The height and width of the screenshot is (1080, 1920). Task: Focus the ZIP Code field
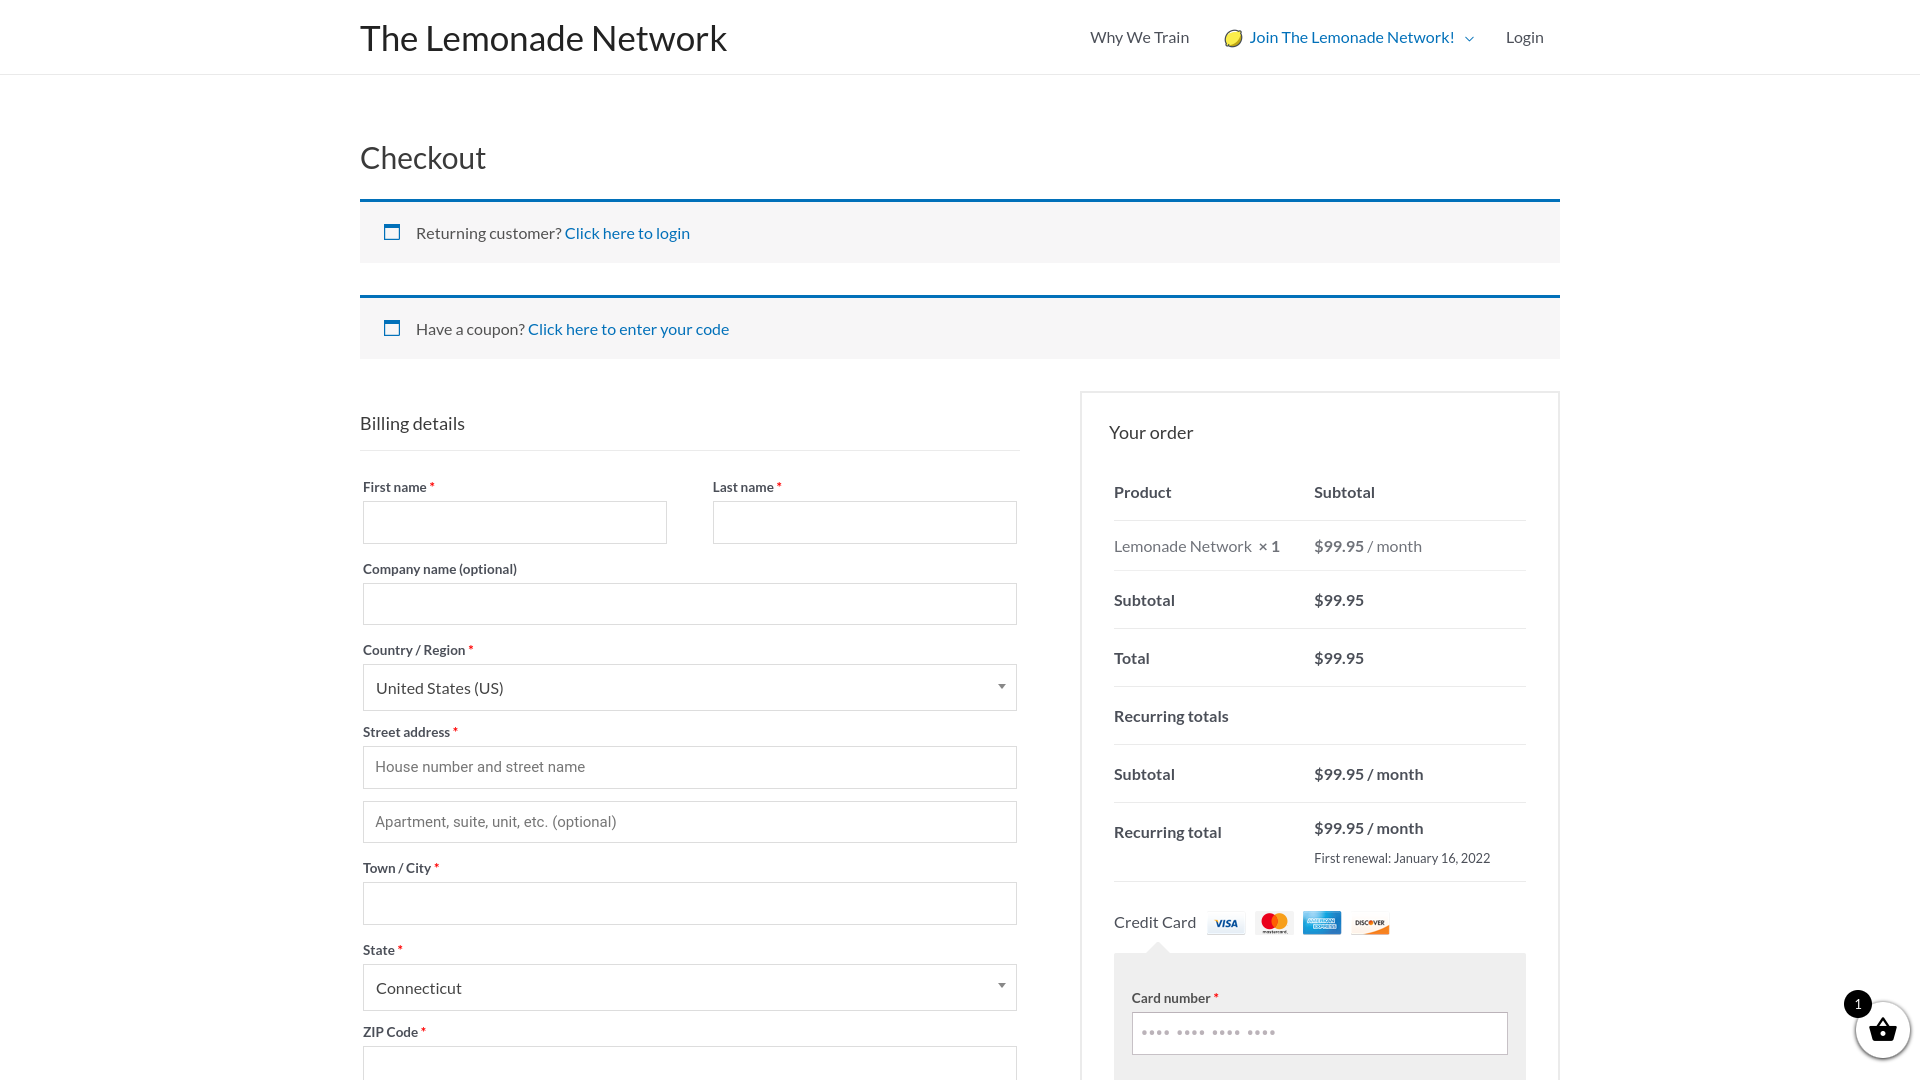coord(690,1063)
